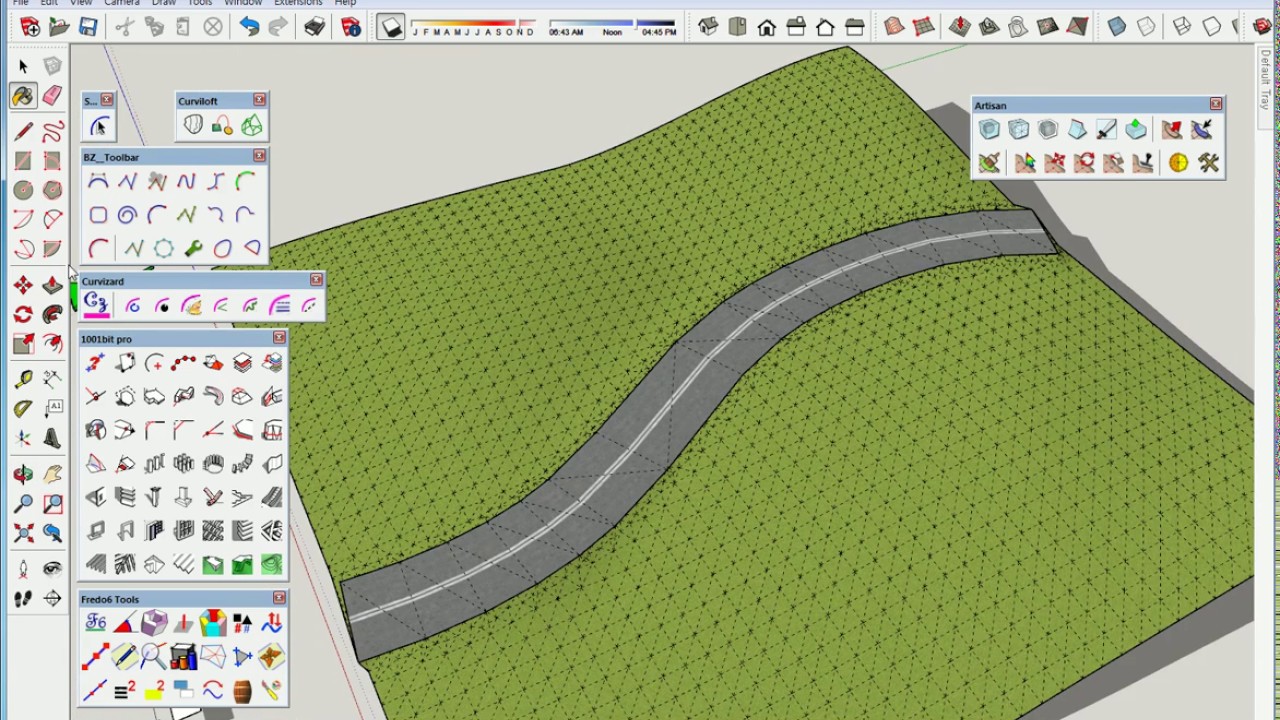This screenshot has width=1280, height=720.
Task: Switch to Front view house icon
Action: 766,27
